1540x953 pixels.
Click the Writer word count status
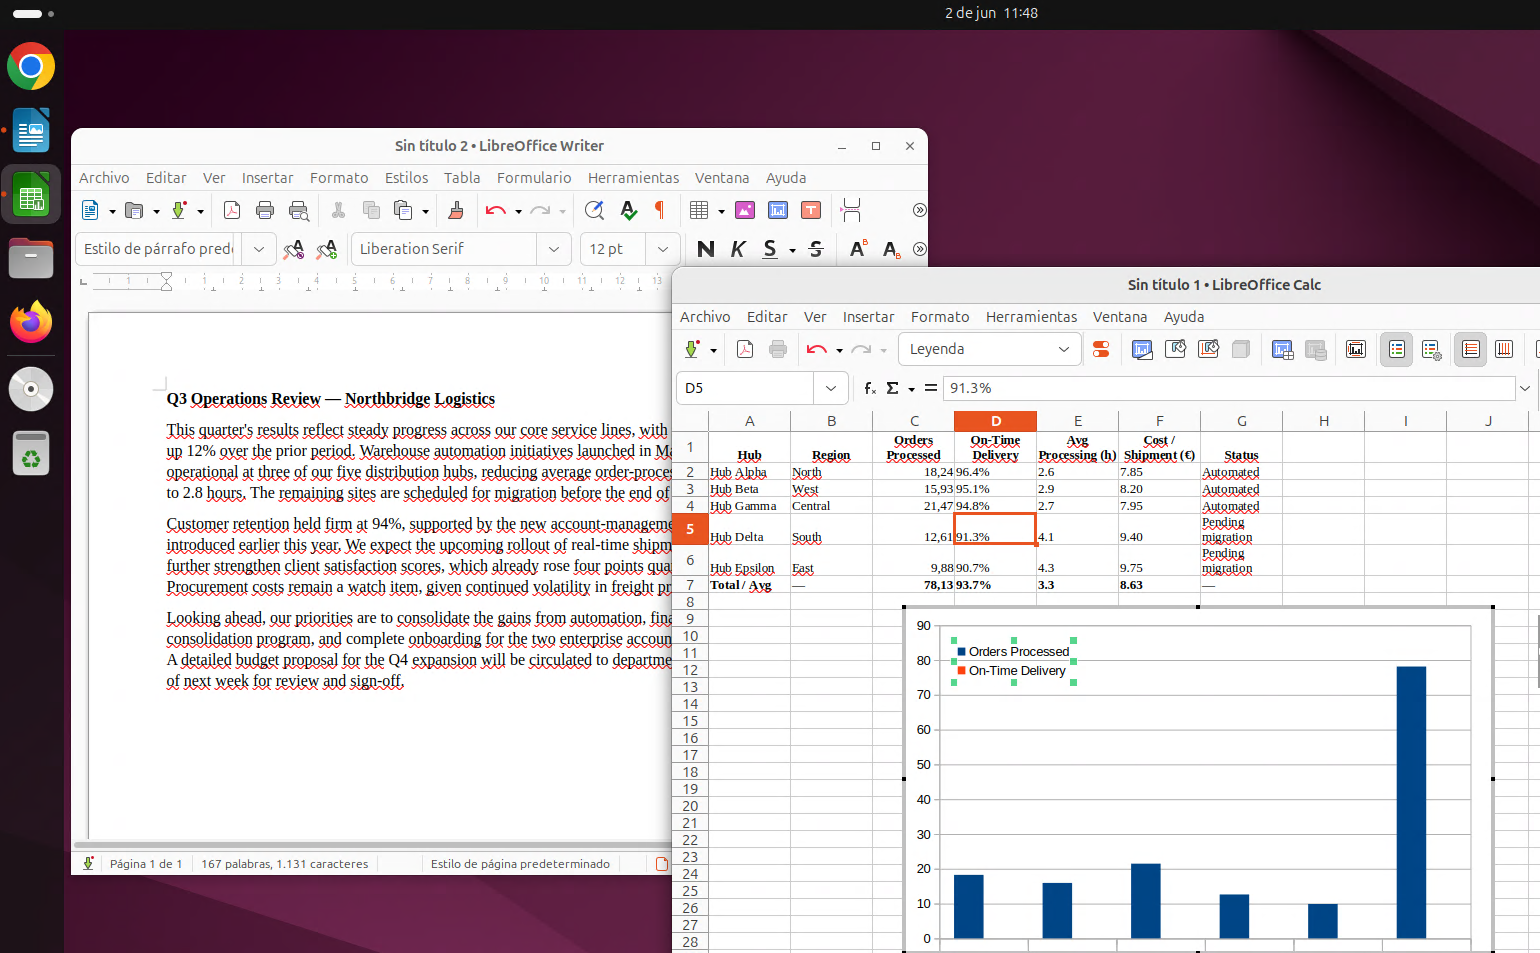coord(285,864)
